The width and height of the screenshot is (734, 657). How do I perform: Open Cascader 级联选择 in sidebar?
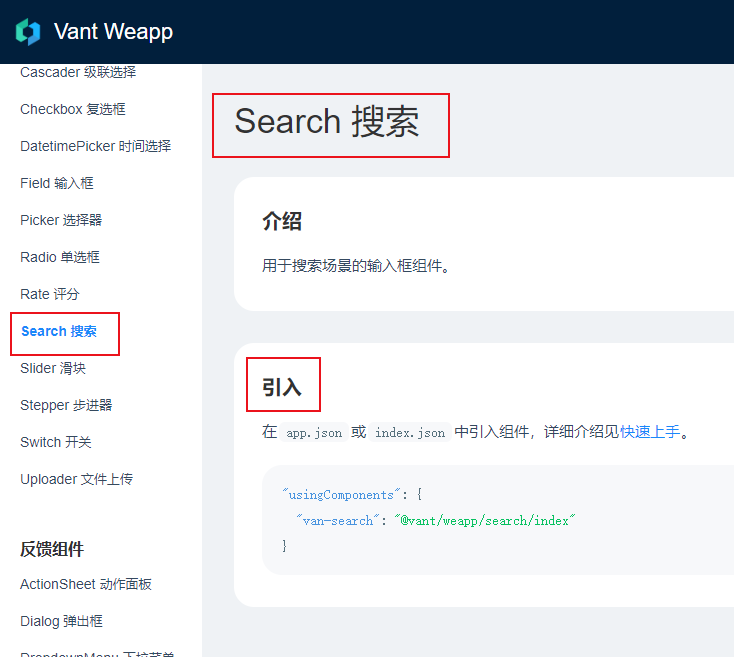(x=78, y=73)
